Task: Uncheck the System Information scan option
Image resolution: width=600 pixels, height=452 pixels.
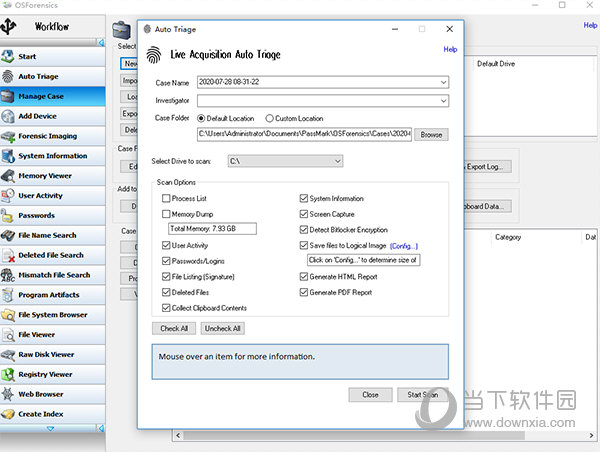Action: (303, 198)
